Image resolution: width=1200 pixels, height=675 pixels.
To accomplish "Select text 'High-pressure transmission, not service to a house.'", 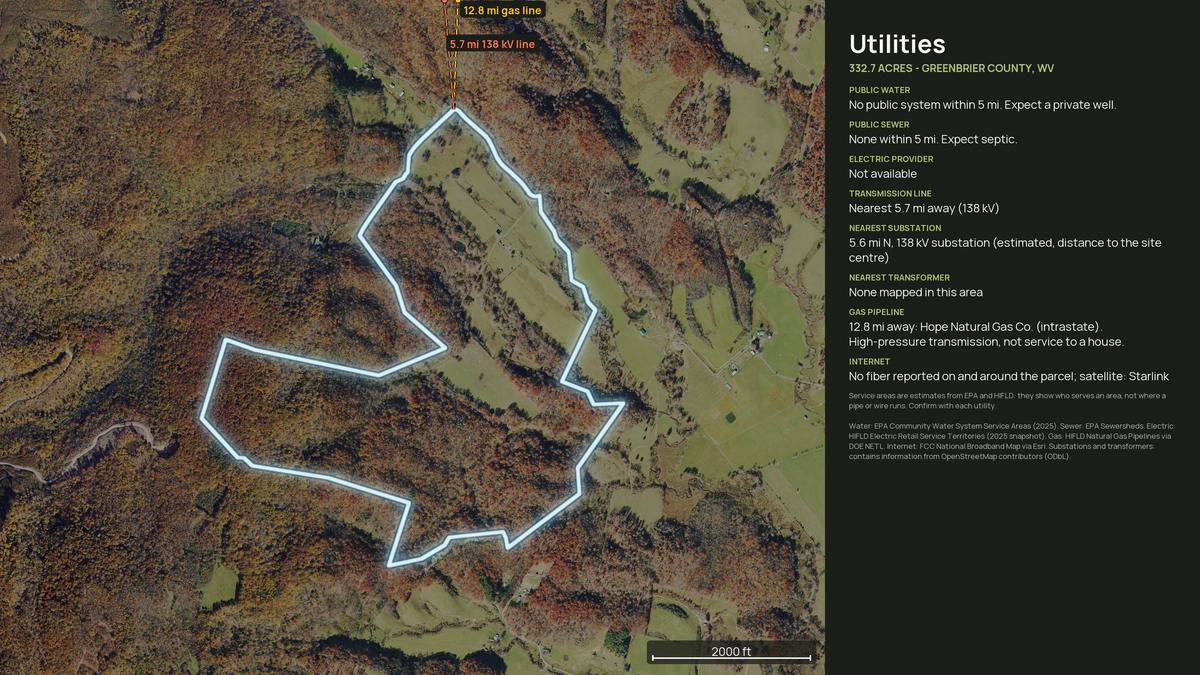I will tap(986, 342).
